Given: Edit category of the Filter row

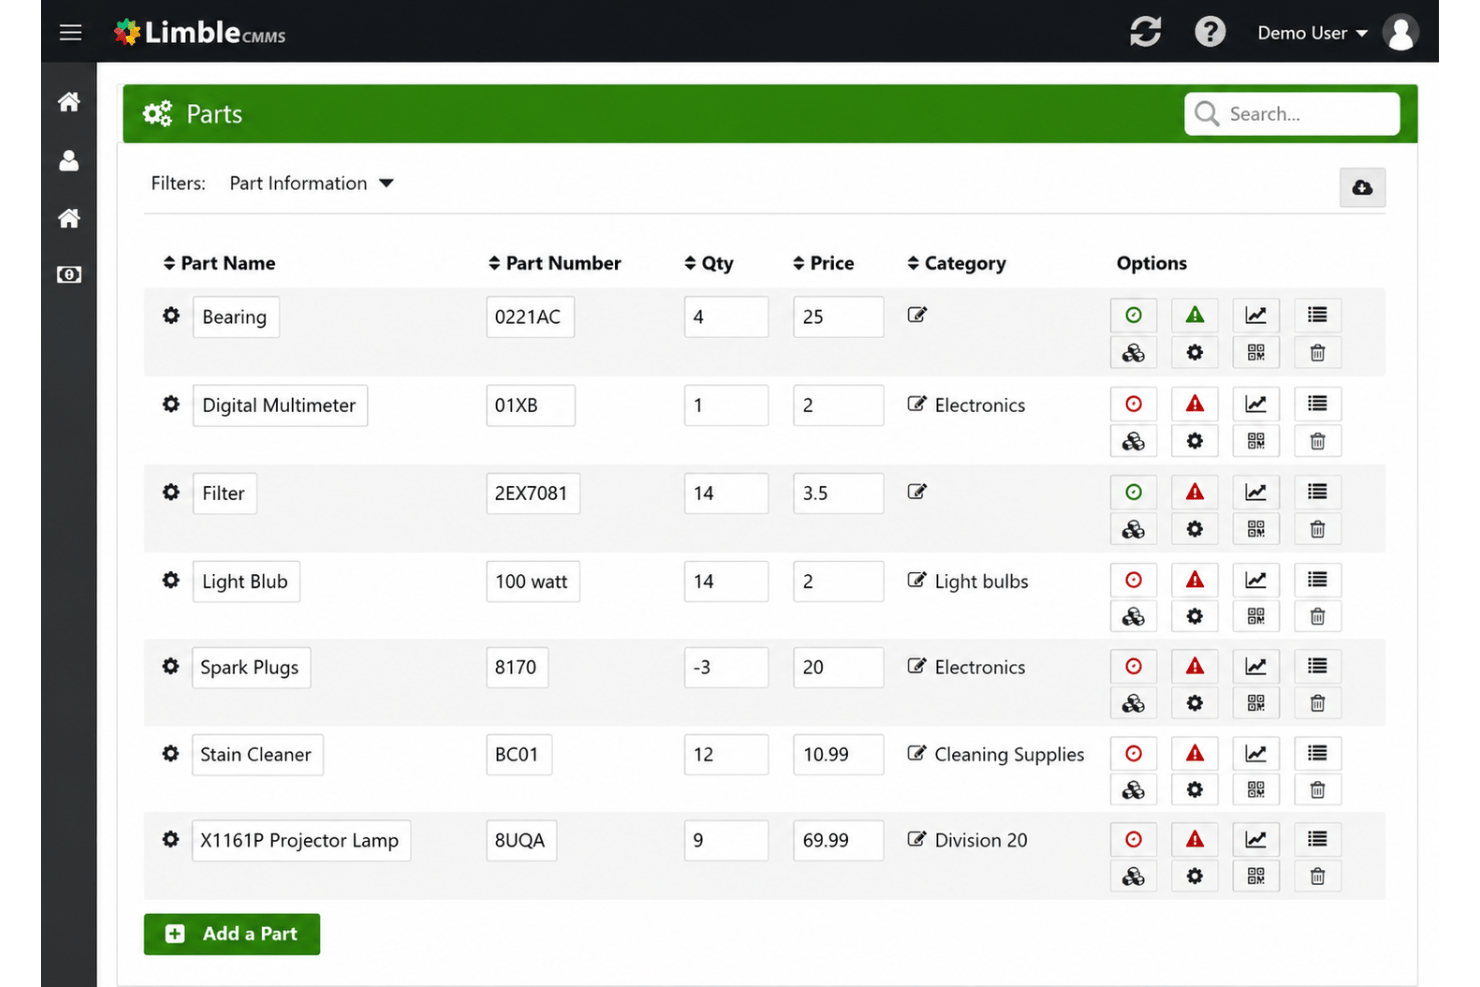Looking at the screenshot, I should point(917,491).
